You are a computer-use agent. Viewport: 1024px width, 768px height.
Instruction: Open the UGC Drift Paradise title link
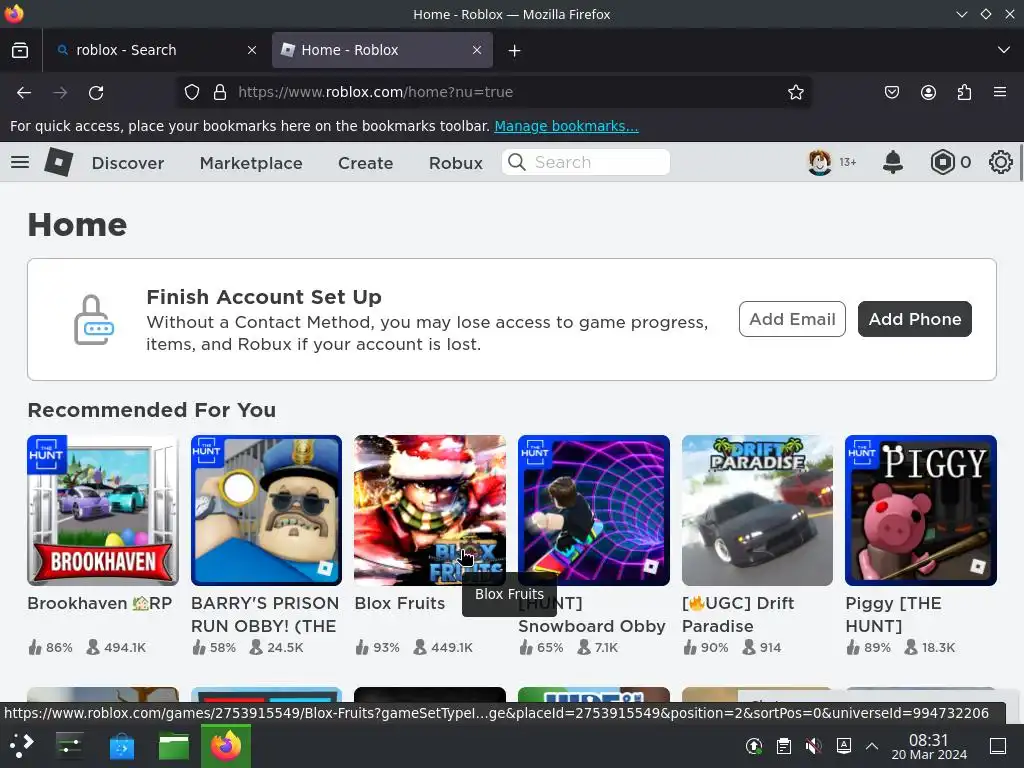click(x=738, y=615)
